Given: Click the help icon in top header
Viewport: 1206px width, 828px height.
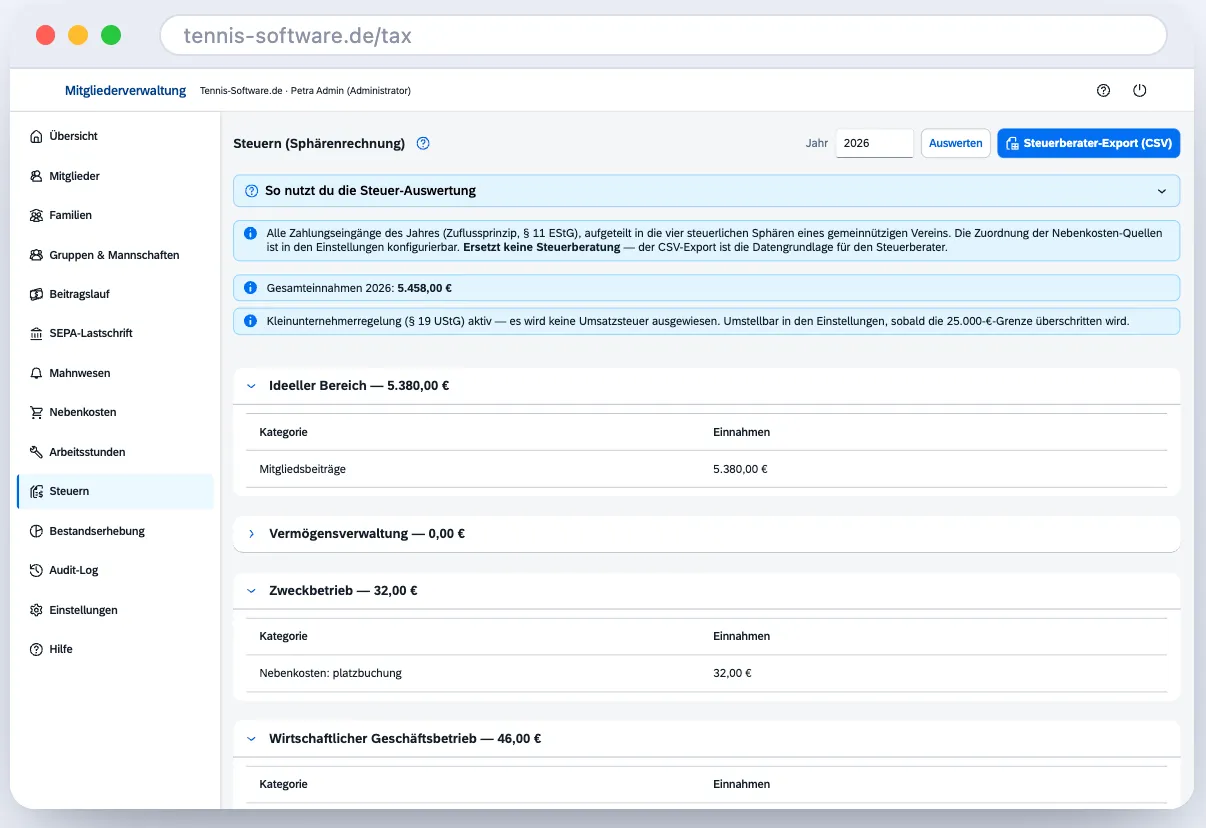Looking at the screenshot, I should click(1104, 90).
